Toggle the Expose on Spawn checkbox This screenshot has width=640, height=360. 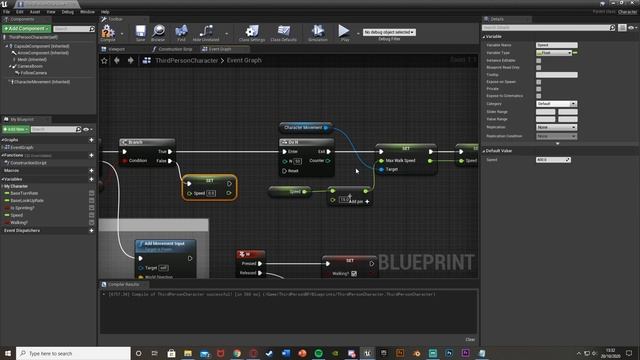(538, 82)
